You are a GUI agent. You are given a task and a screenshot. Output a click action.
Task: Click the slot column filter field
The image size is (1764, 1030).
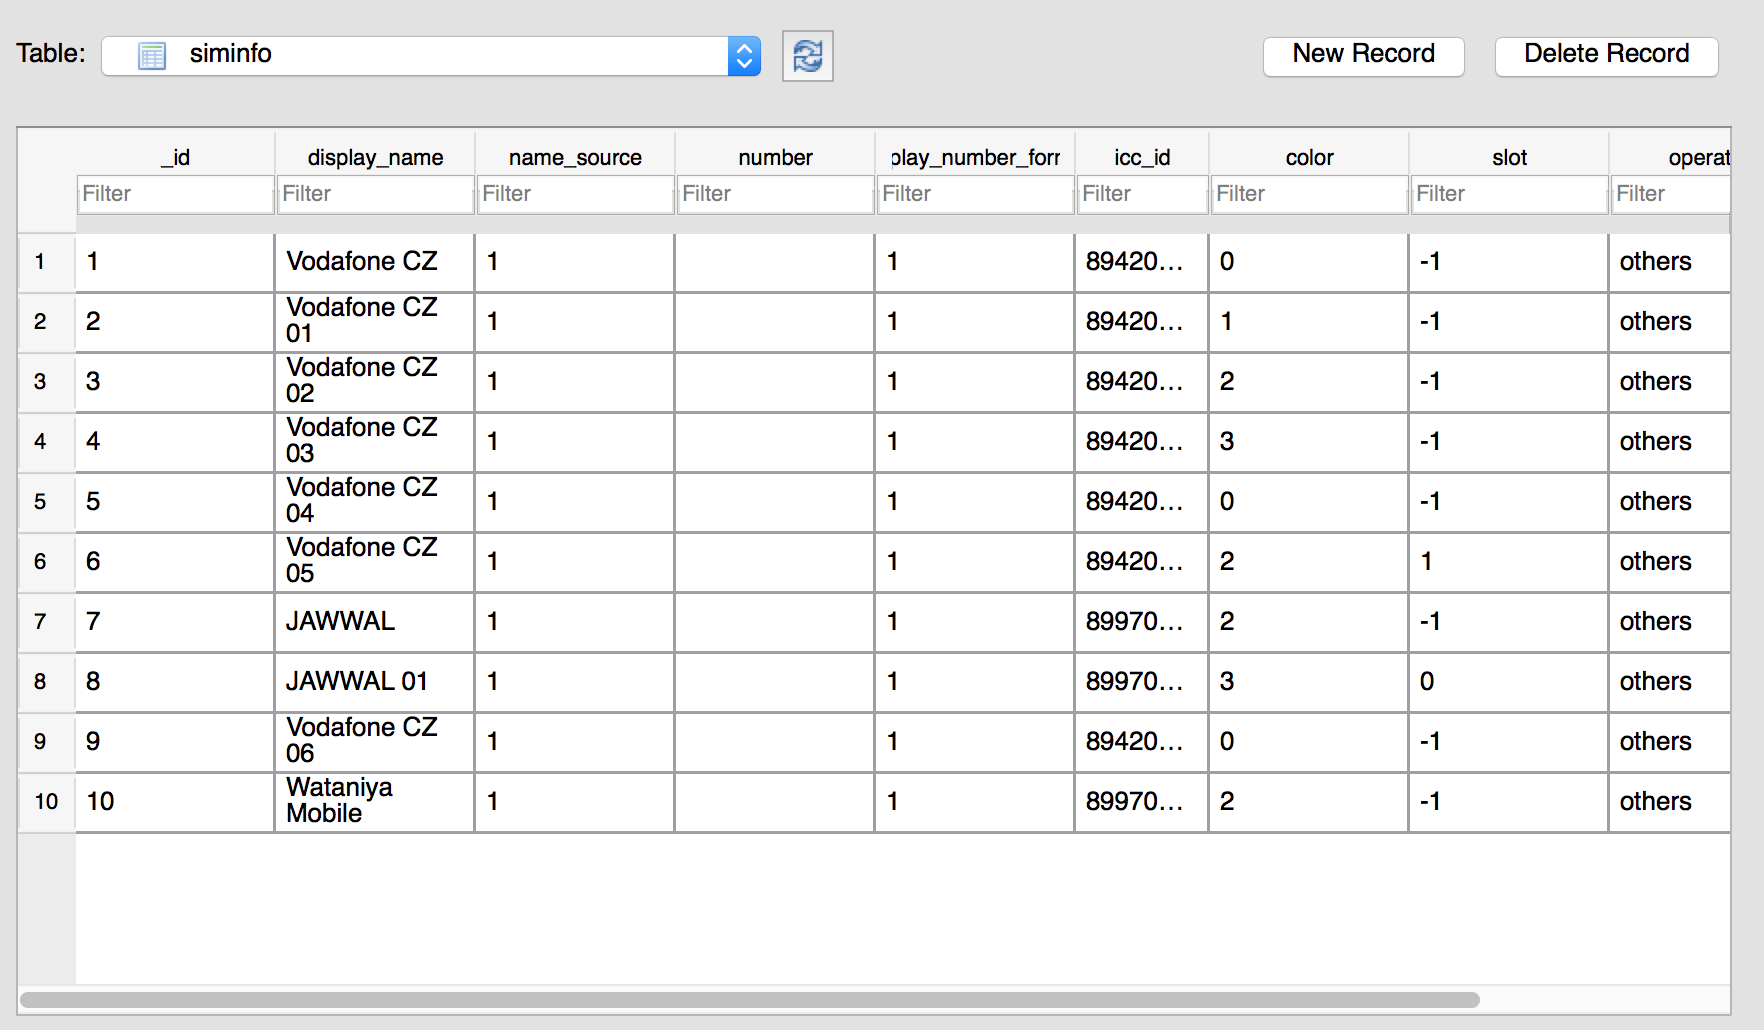[1509, 194]
